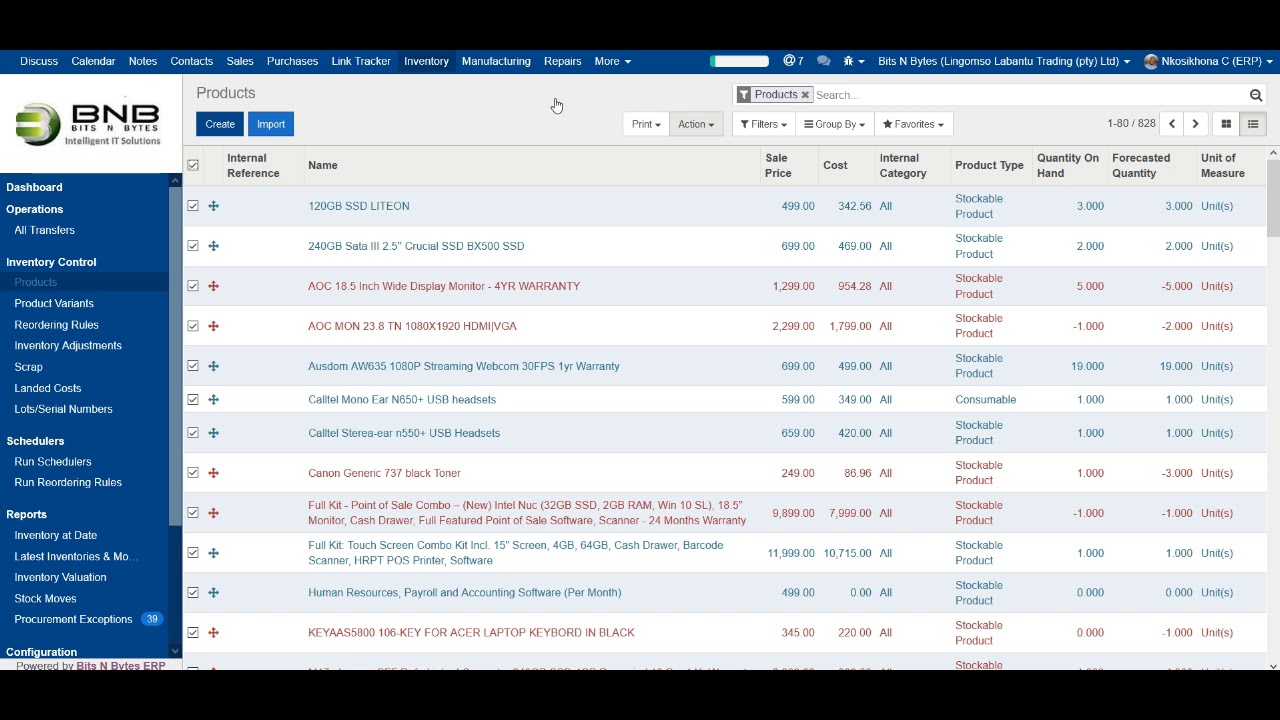The width and height of the screenshot is (1280, 720).
Task: Uncheck Calltel Mono Ear N650+ row checkbox
Action: [193, 399]
